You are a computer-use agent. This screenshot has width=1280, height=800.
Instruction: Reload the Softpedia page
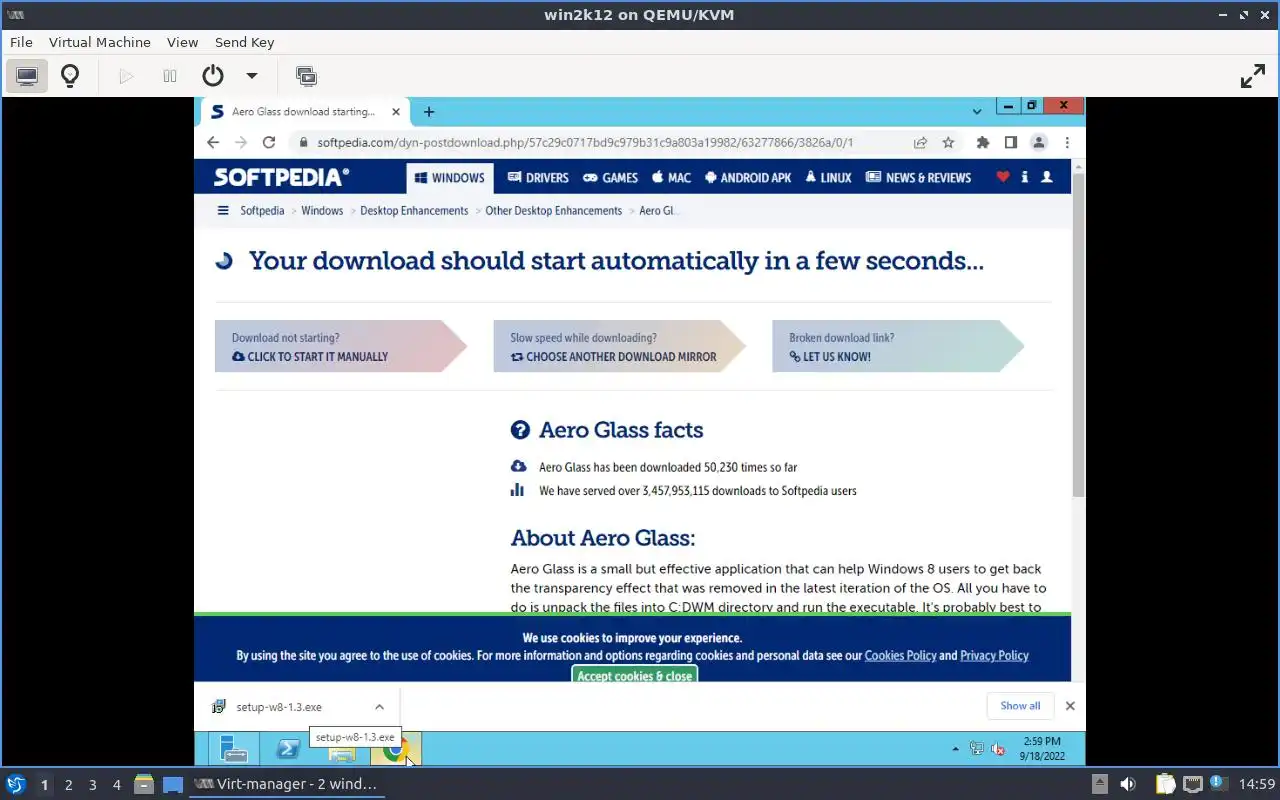tap(269, 142)
